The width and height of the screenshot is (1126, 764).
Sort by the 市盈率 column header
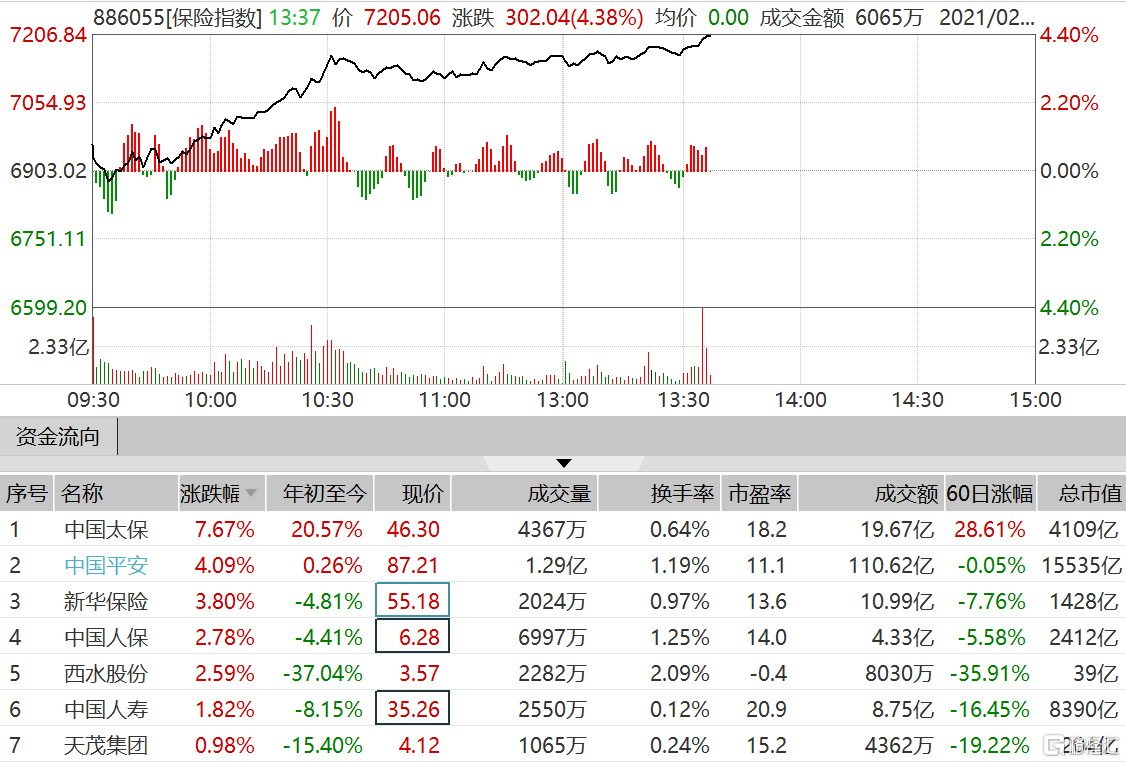759,493
